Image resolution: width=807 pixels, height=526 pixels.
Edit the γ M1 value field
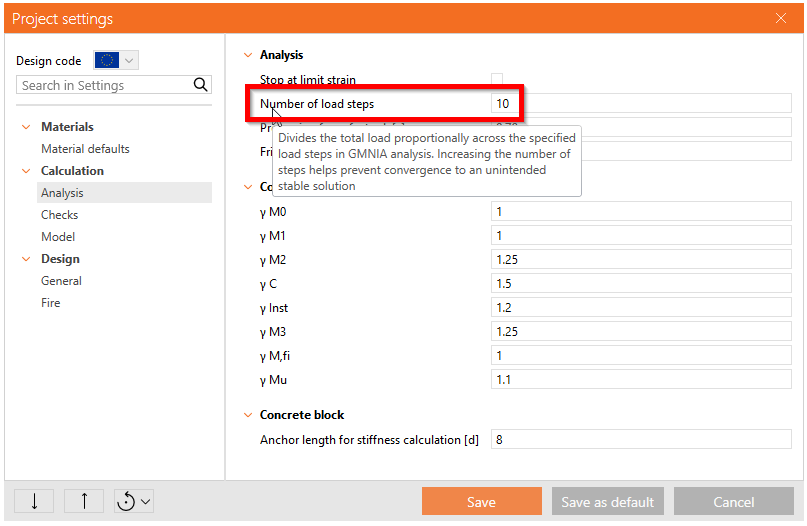pos(641,236)
